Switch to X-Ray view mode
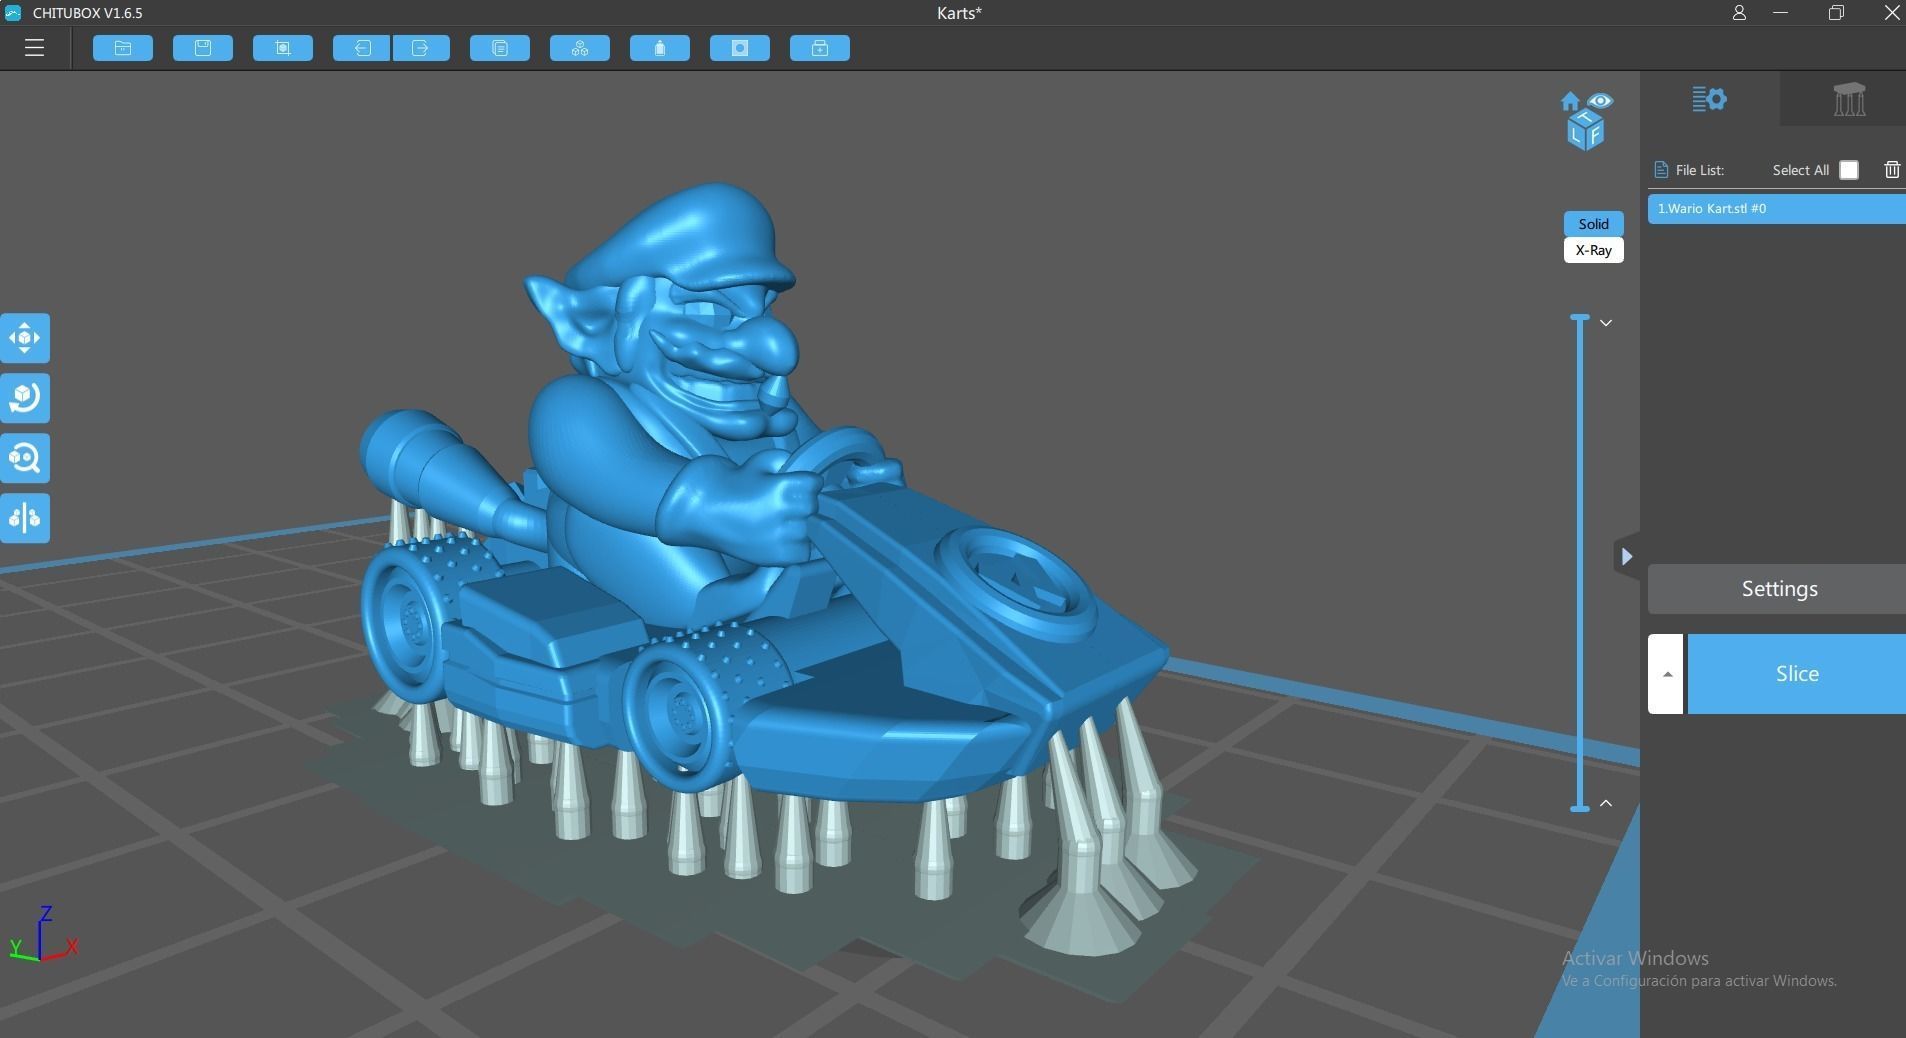The width and height of the screenshot is (1906, 1038). click(1593, 250)
